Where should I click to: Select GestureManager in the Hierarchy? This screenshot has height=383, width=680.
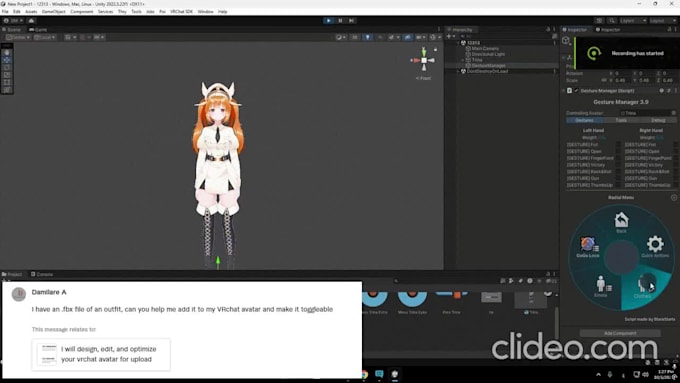488,65
